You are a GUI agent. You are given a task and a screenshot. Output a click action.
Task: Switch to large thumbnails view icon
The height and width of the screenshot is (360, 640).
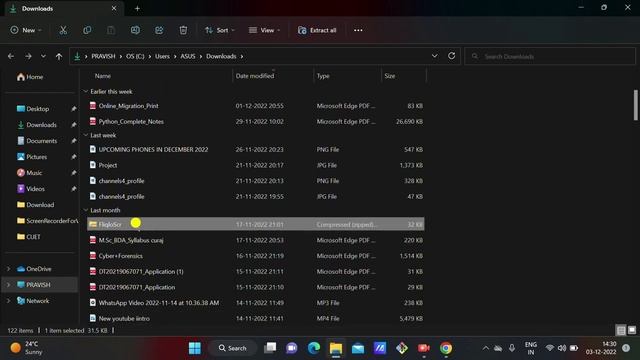[631, 330]
